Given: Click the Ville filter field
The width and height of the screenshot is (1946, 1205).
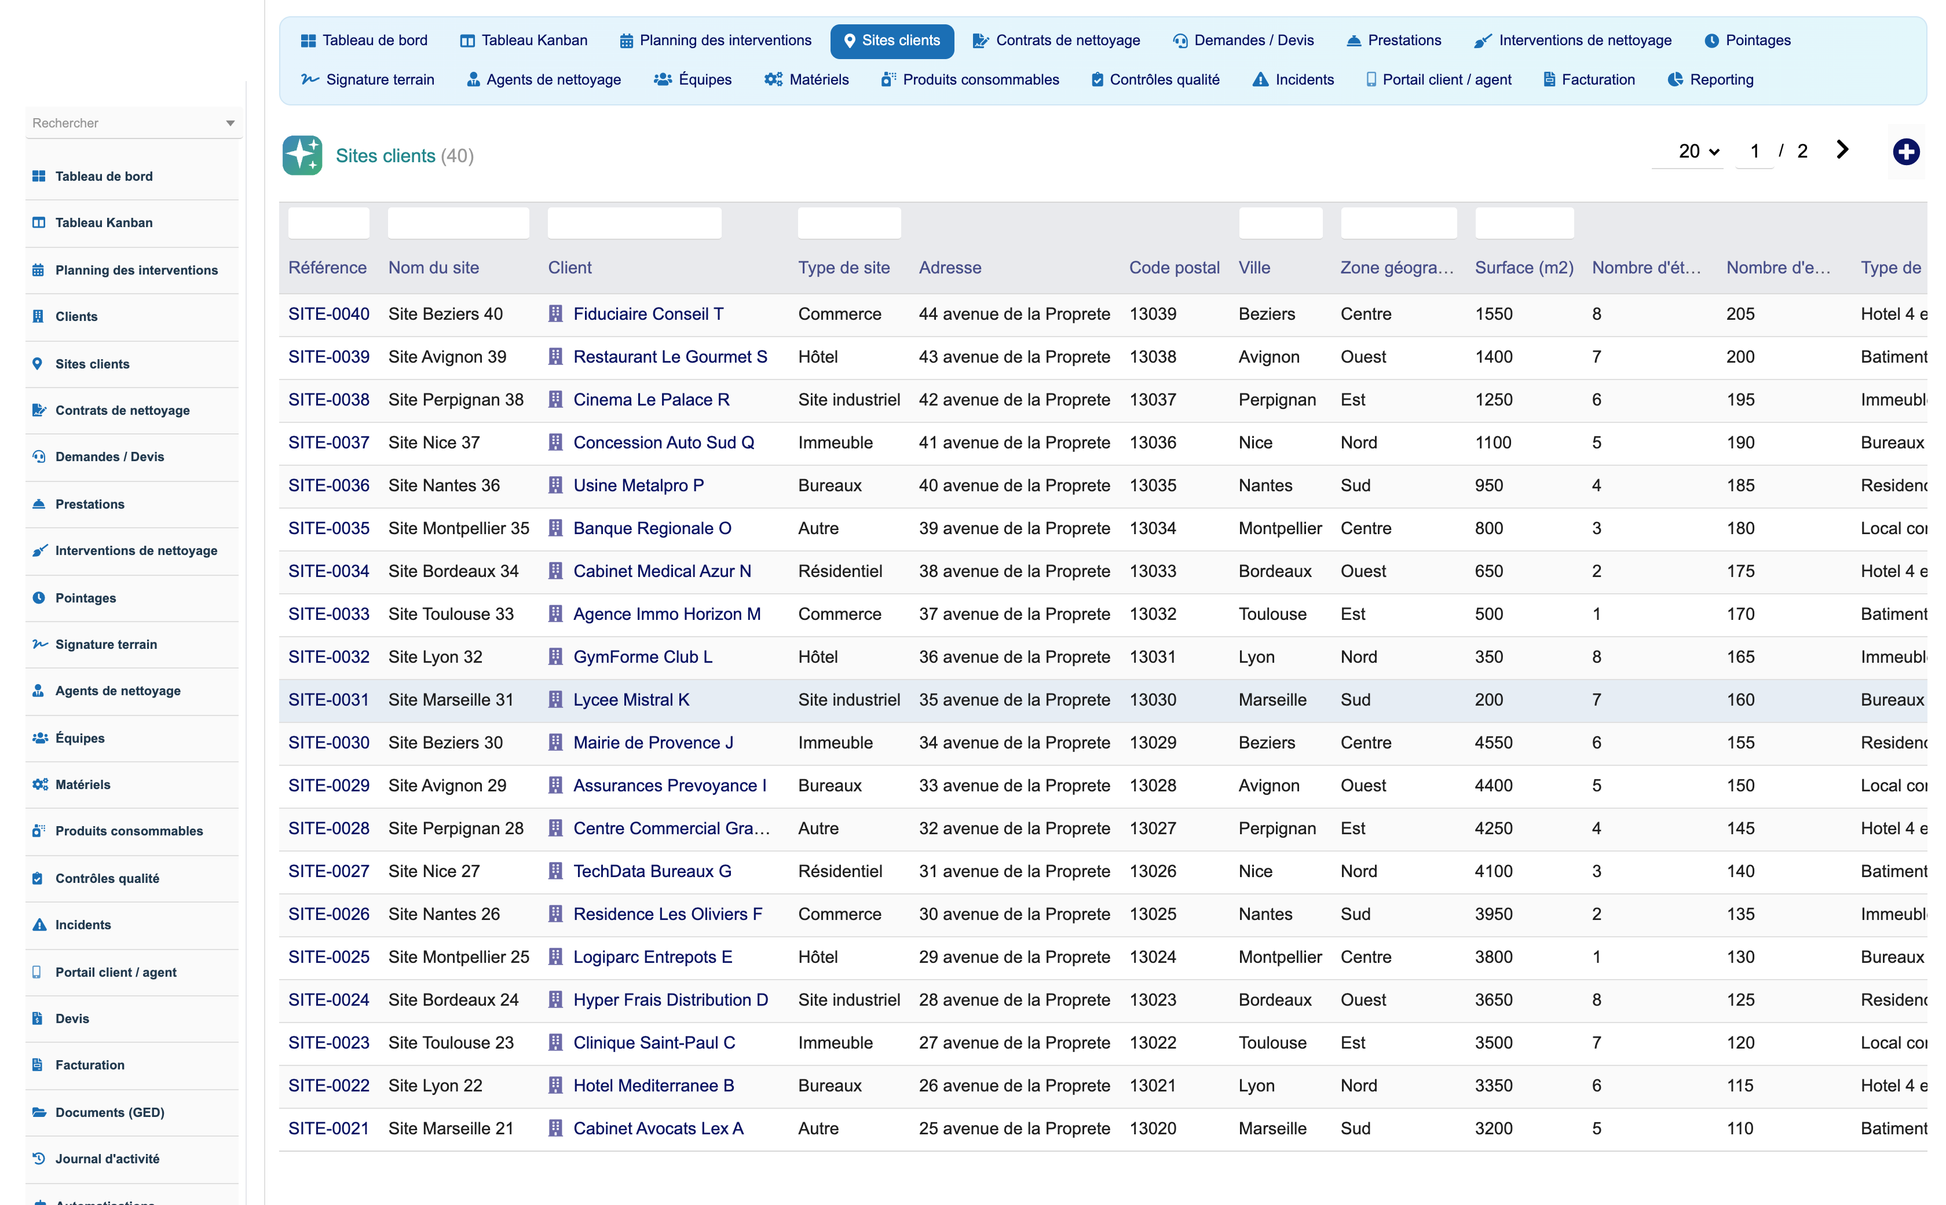Looking at the screenshot, I should 1280,223.
